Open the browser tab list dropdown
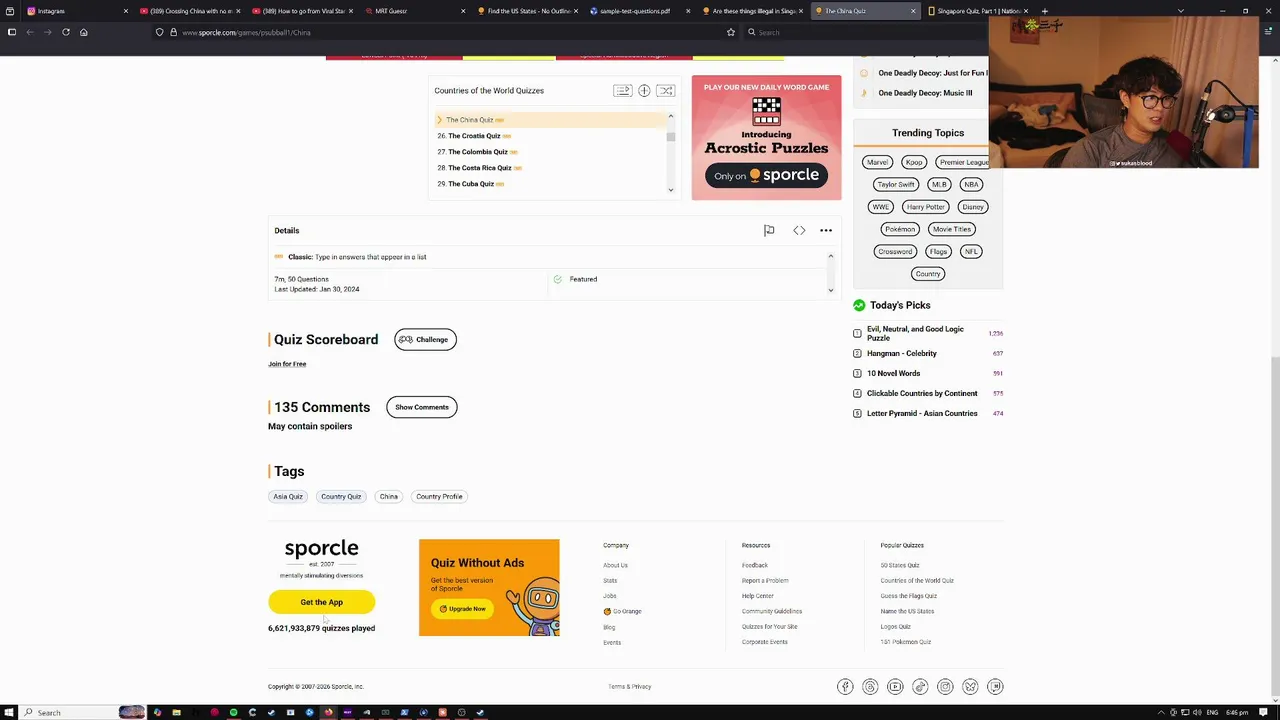Viewport: 1280px width, 720px height. [x=1181, y=11]
